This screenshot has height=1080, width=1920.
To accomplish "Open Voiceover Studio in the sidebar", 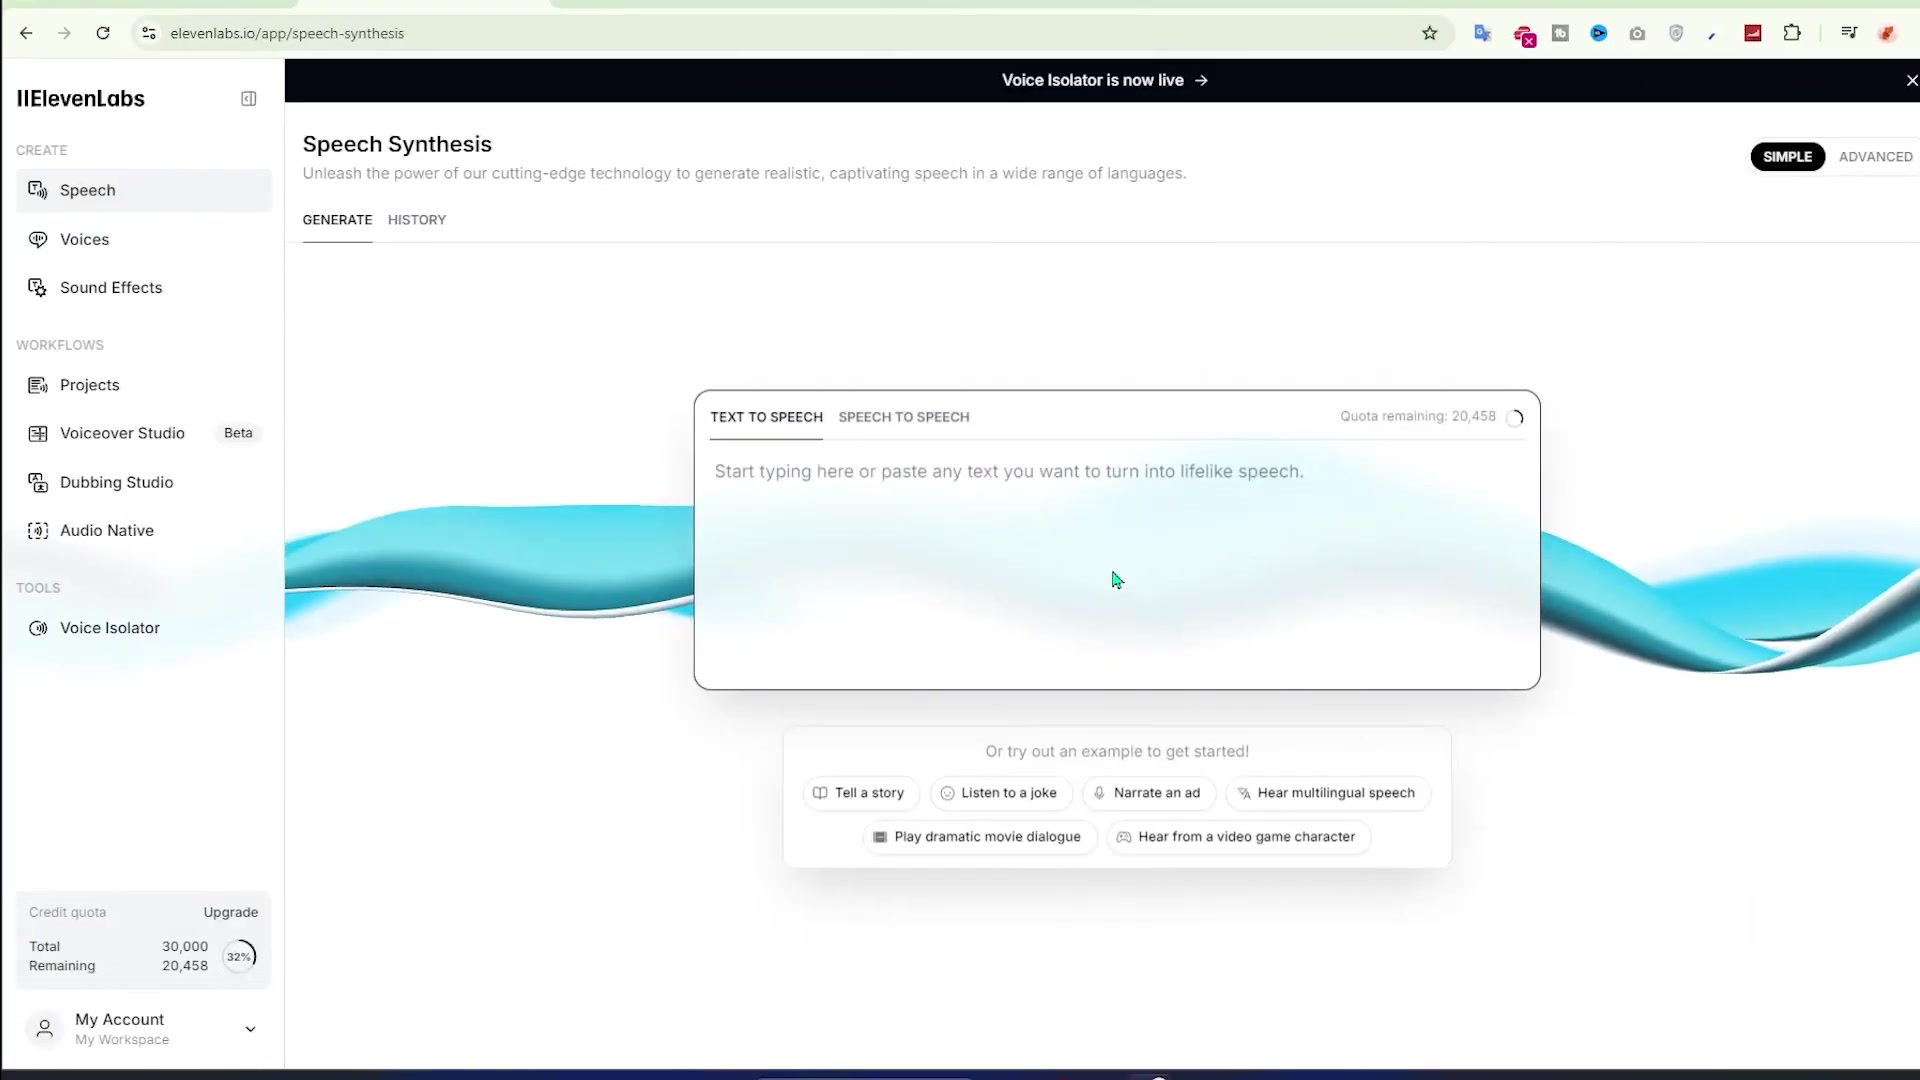I will [x=144, y=433].
